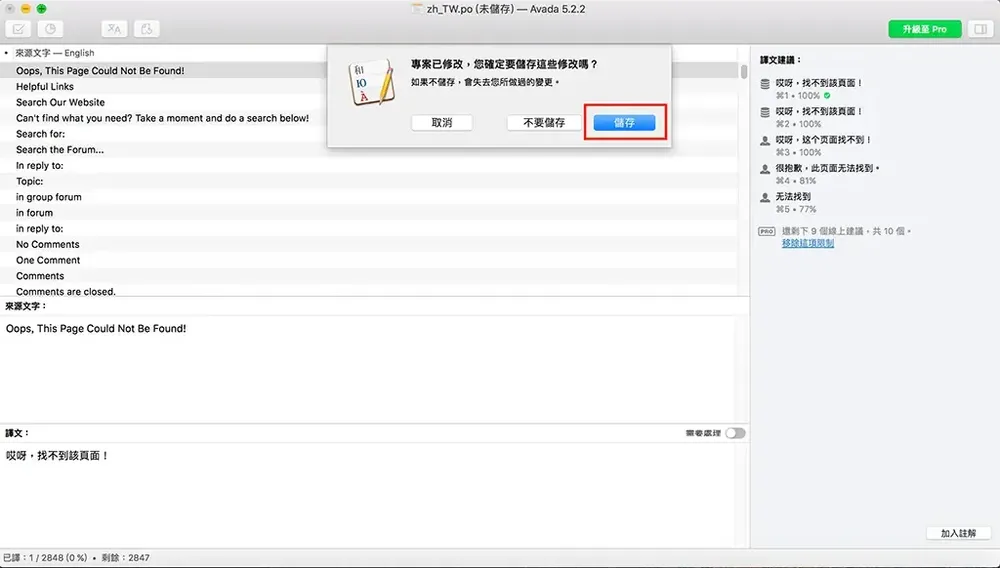
Task: Select the 'Comments' row
Action: [x=369, y=276]
